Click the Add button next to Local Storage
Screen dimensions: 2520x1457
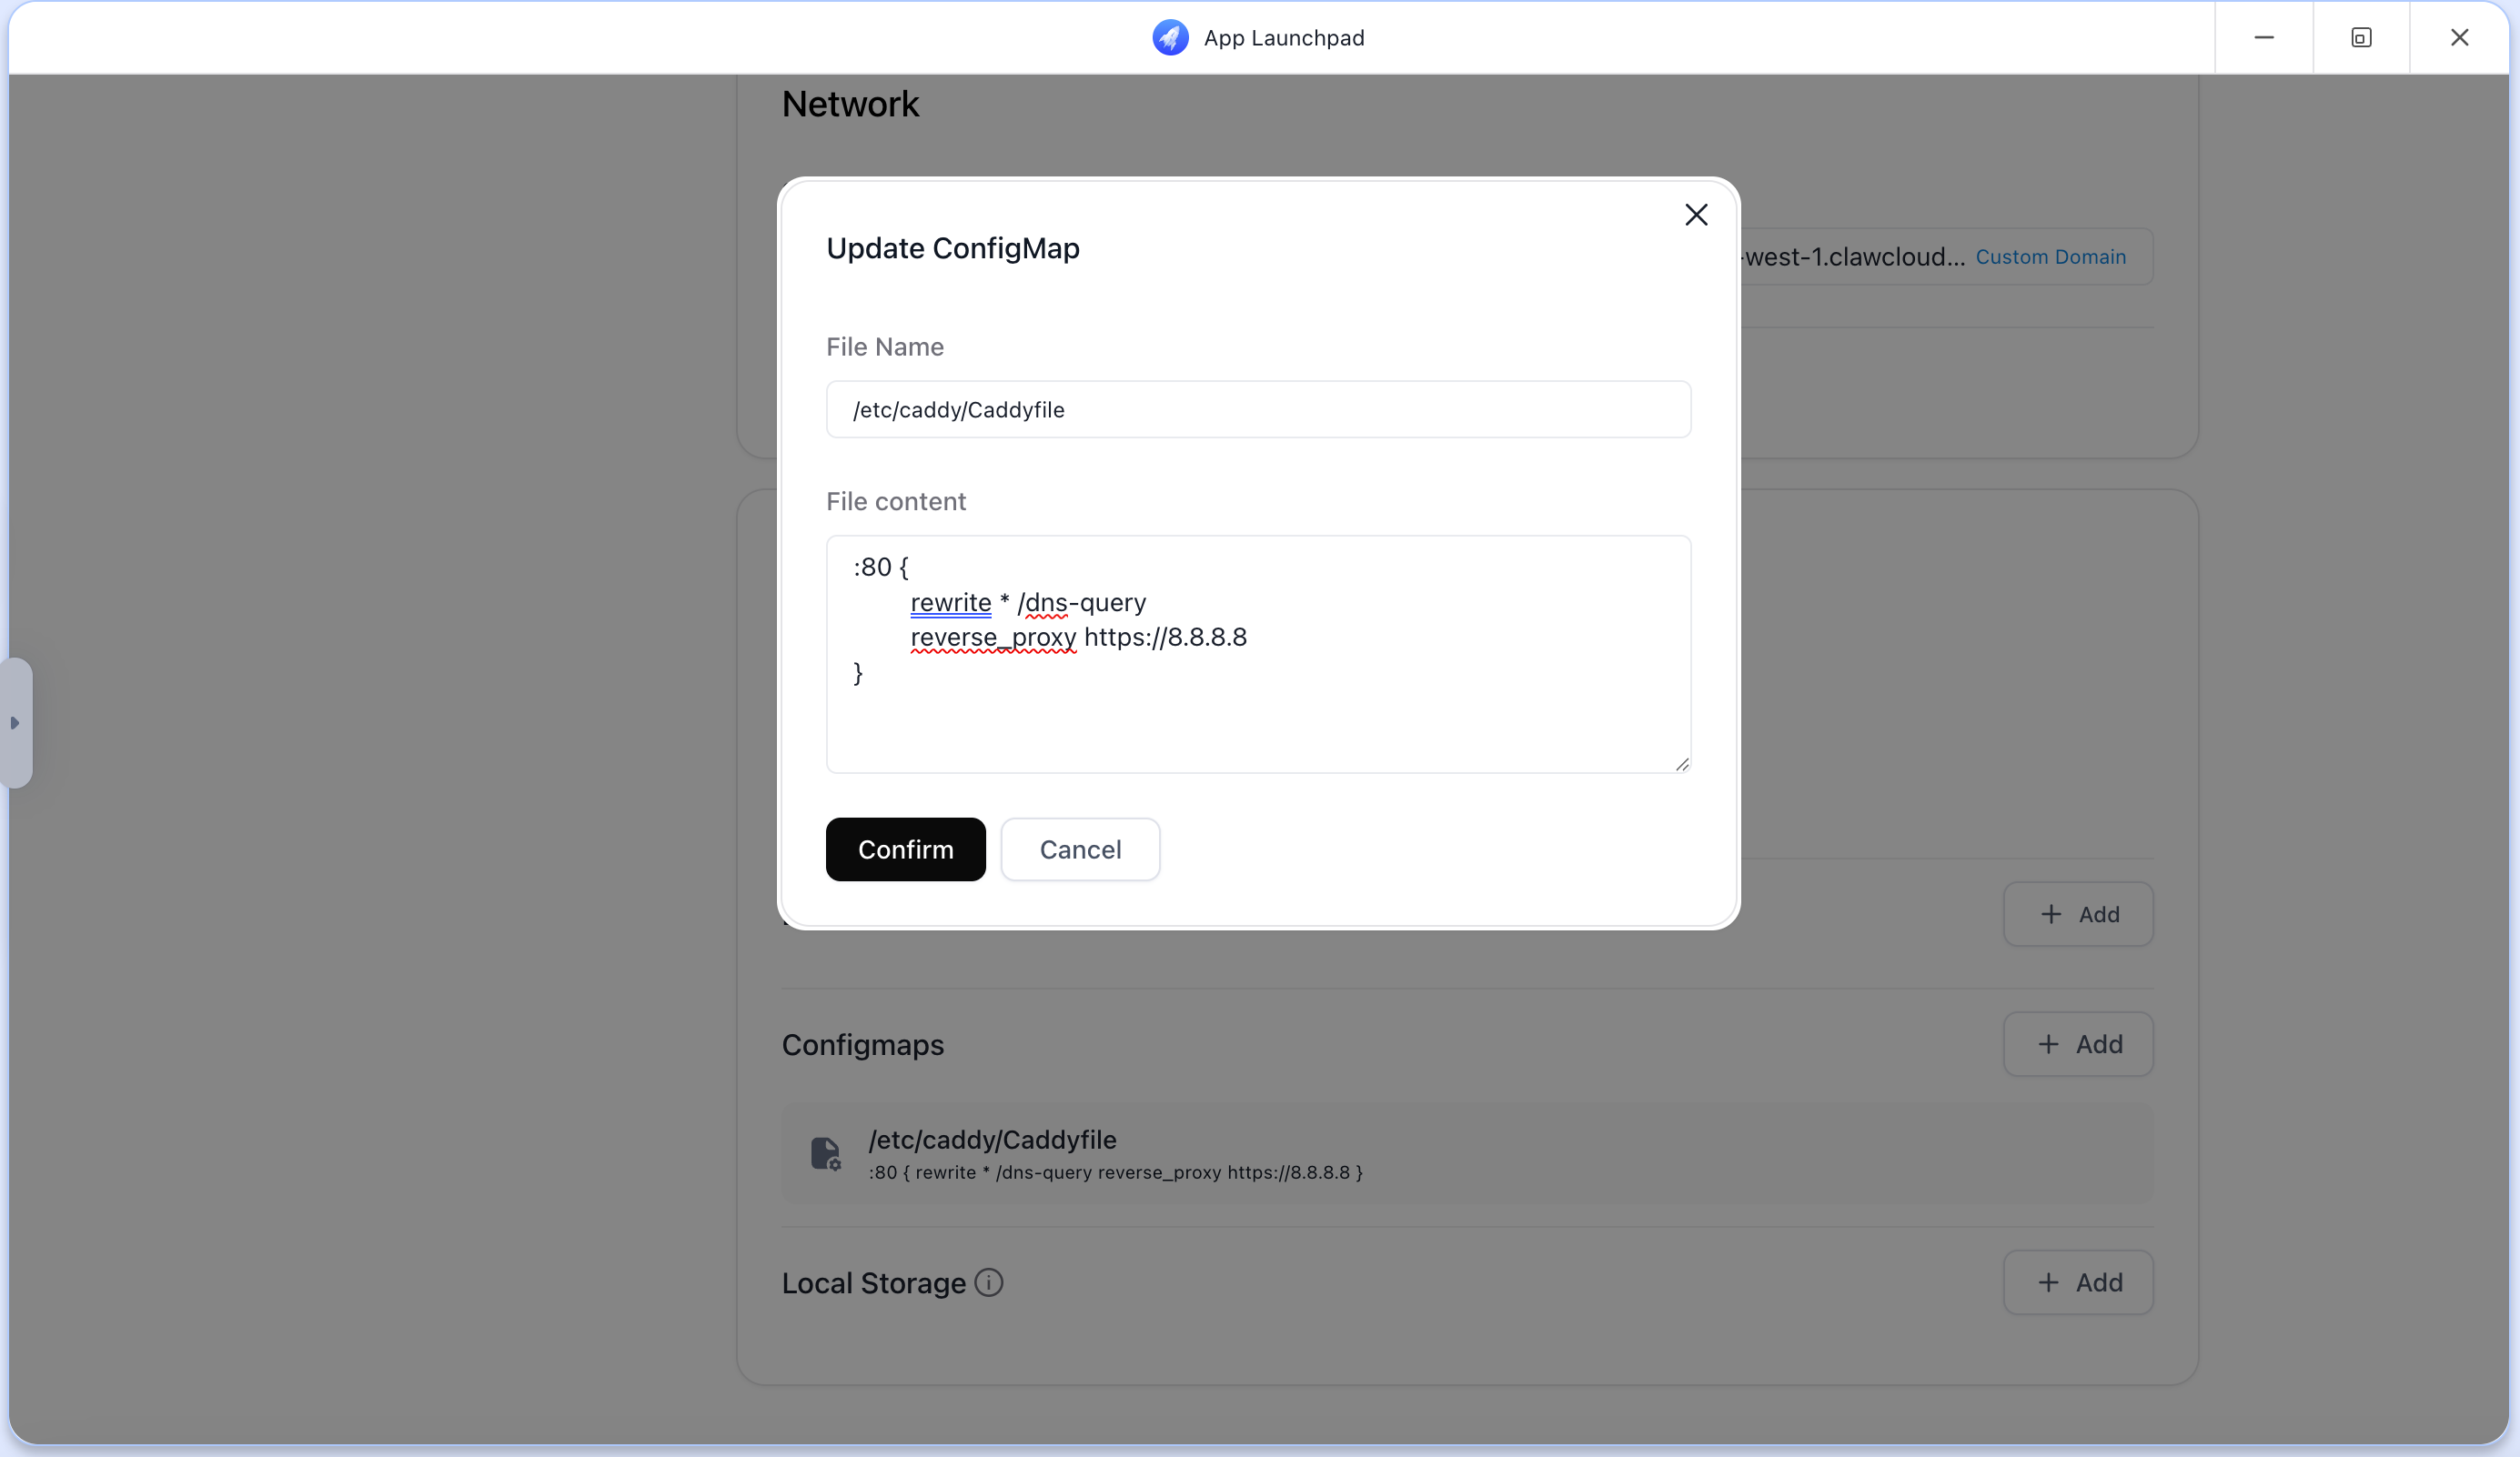point(2077,1283)
